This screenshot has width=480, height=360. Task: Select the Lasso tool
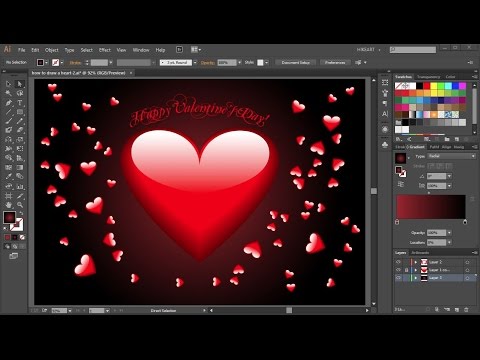(x=20, y=93)
